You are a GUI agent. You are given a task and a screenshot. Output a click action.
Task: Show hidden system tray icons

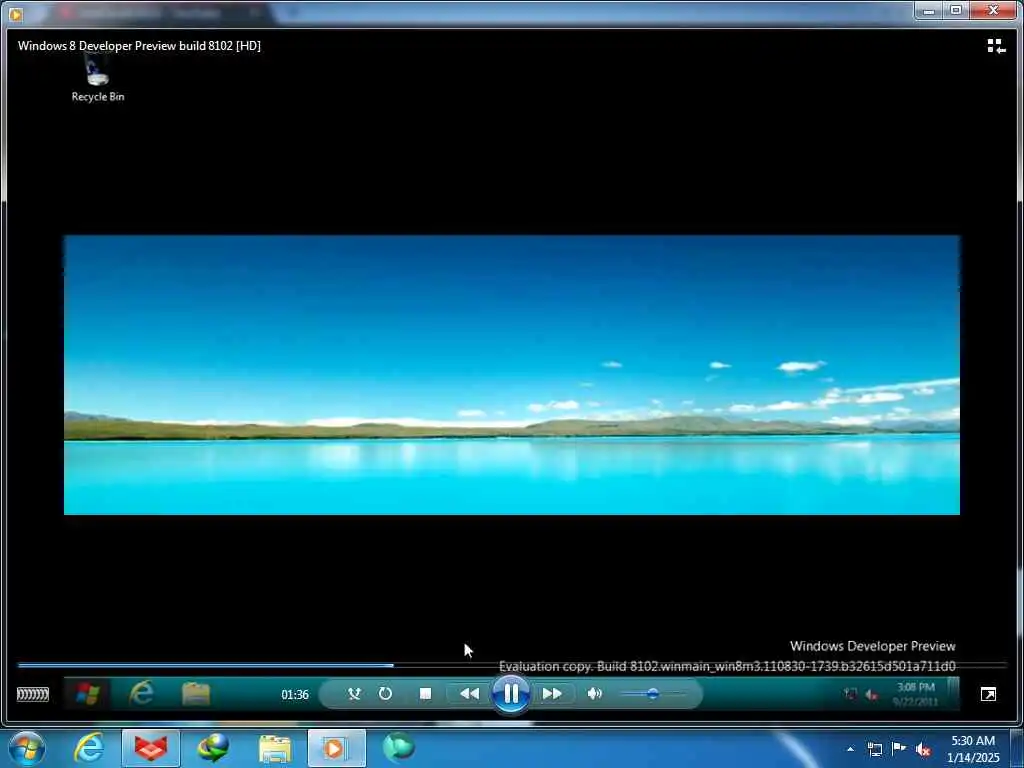850,749
